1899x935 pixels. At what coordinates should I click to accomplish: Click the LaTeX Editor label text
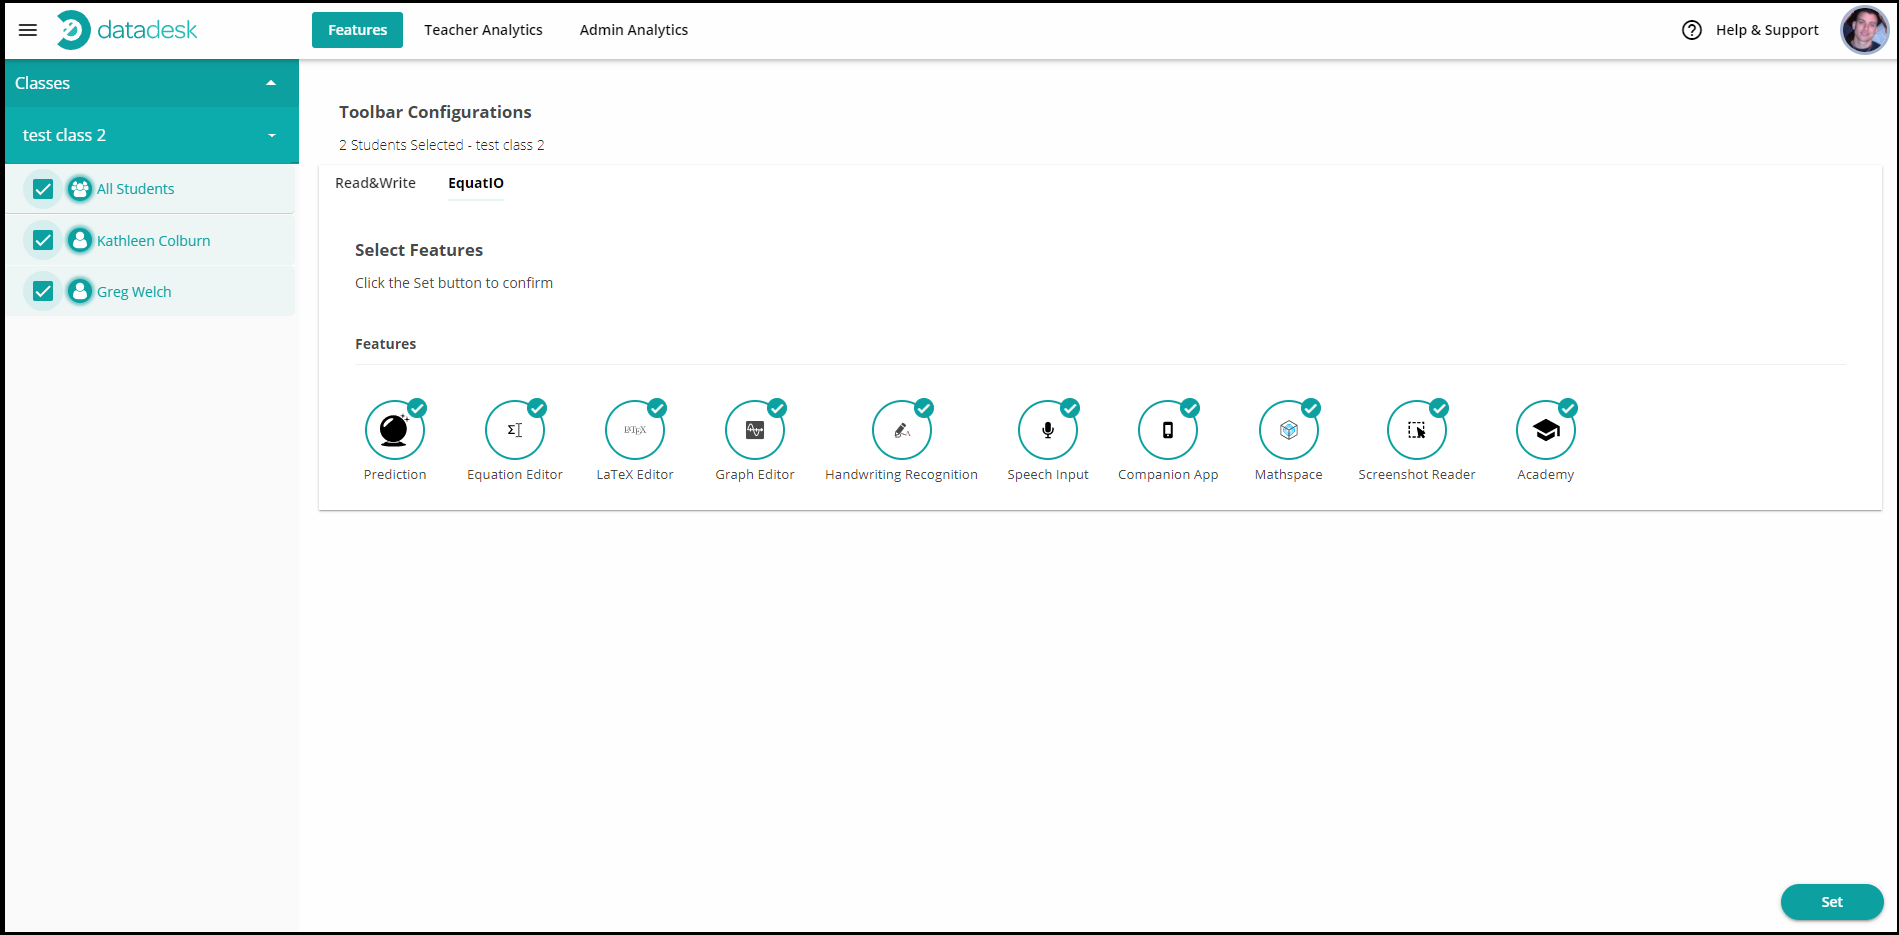click(635, 475)
